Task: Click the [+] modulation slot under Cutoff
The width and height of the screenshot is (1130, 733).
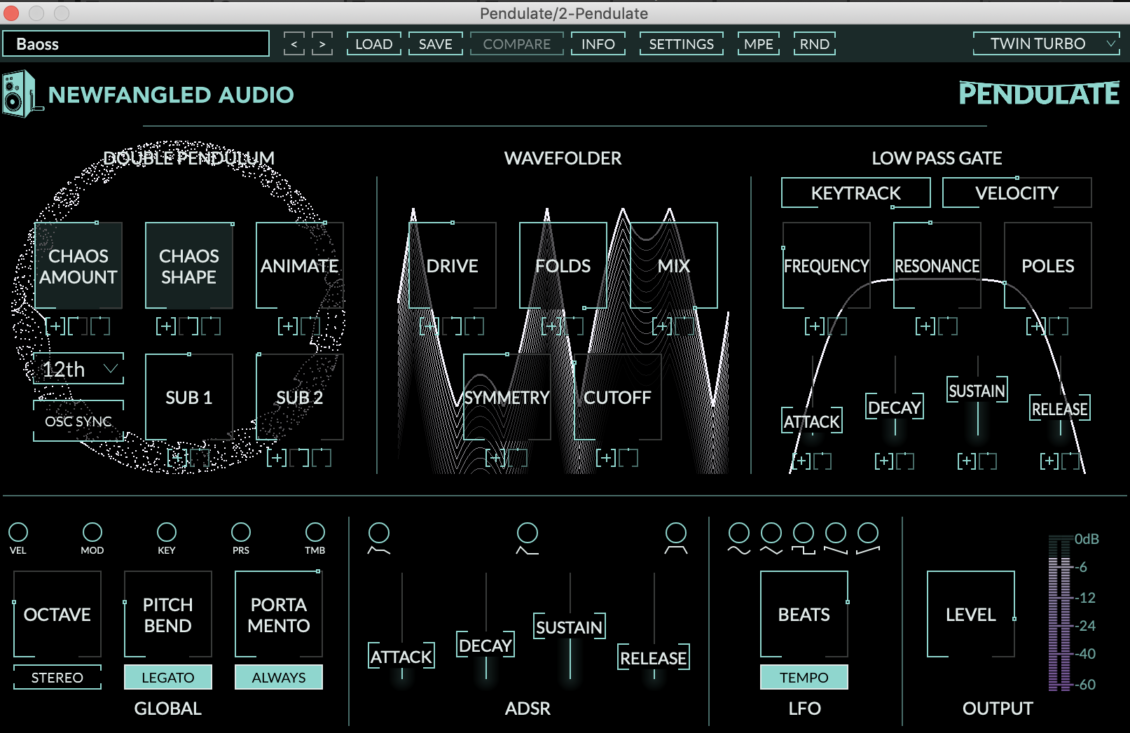Action: click(x=606, y=458)
